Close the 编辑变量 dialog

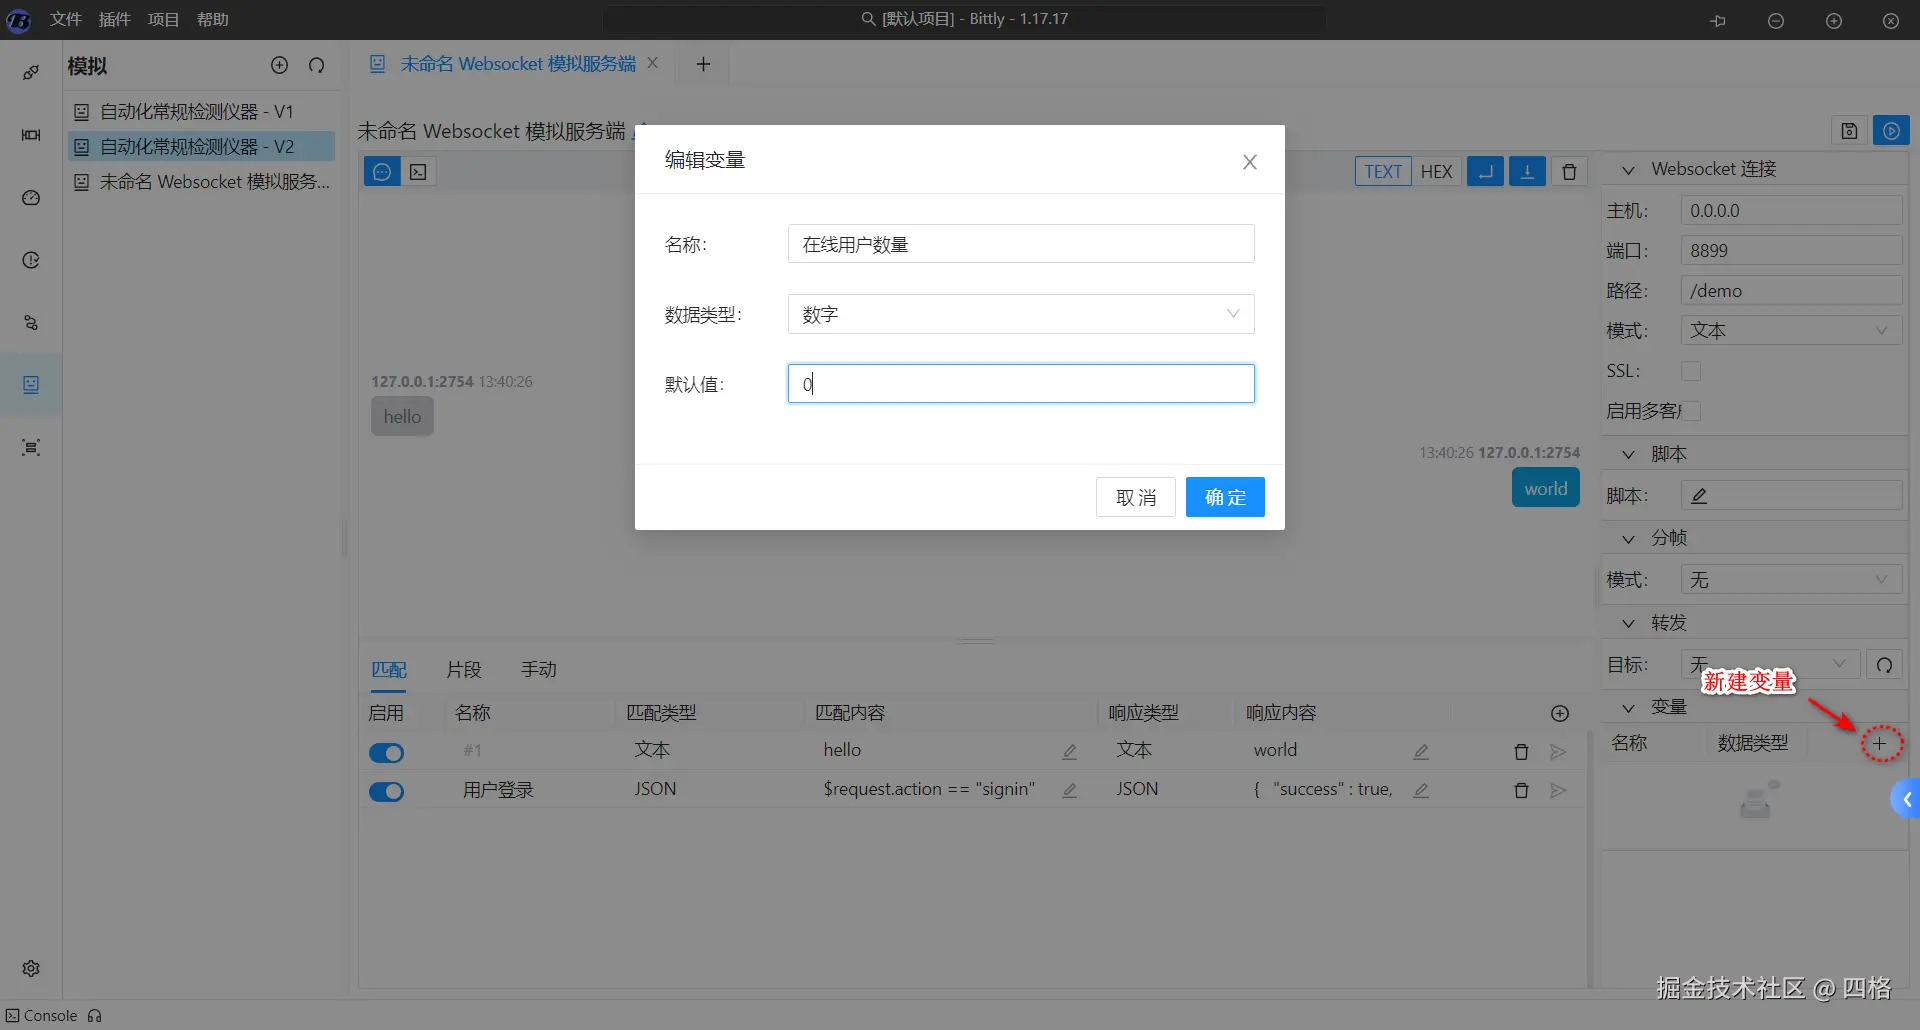point(1250,162)
